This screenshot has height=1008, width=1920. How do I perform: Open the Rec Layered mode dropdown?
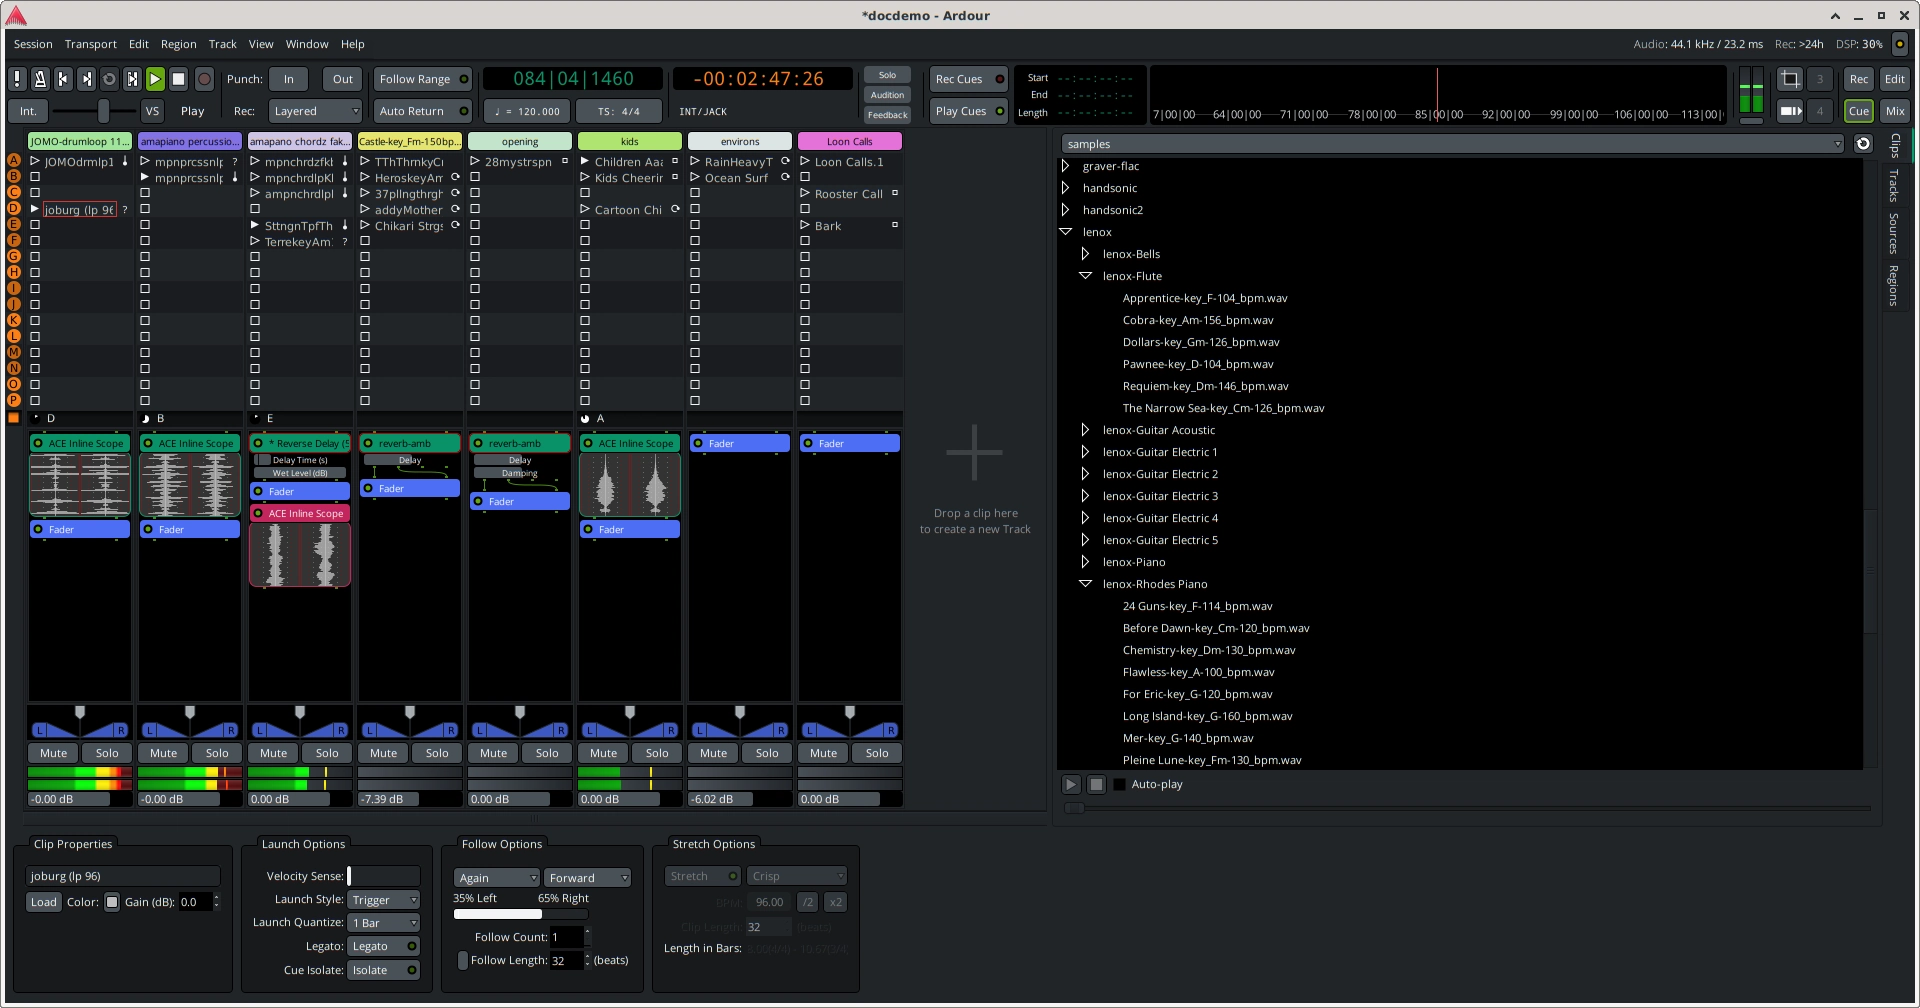316,111
